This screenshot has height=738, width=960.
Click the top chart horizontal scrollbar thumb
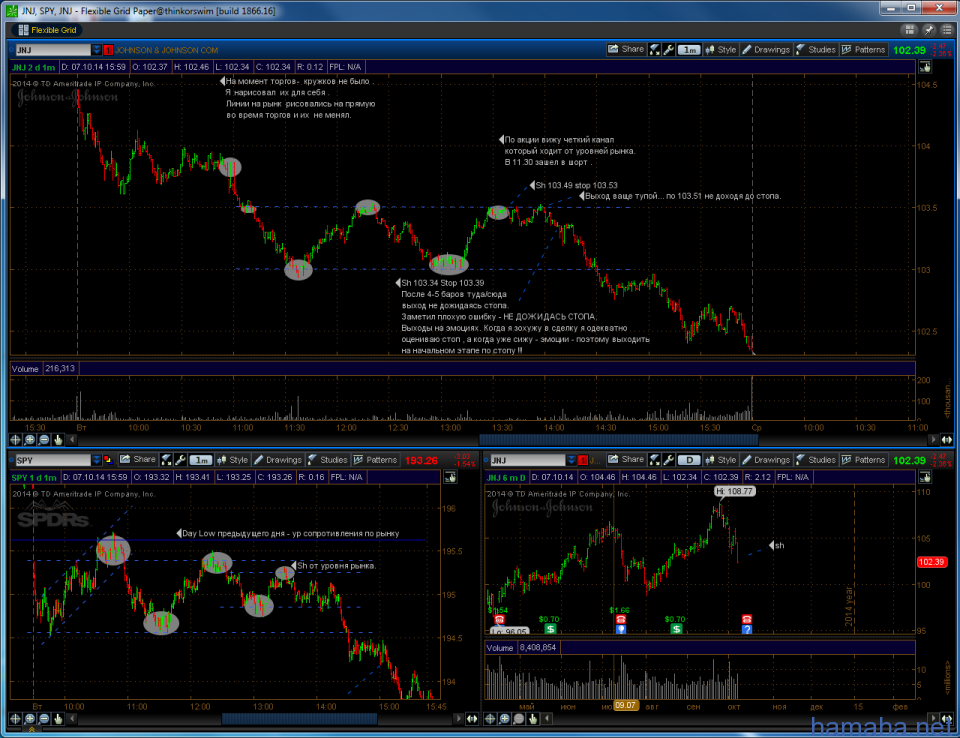click(x=618, y=440)
